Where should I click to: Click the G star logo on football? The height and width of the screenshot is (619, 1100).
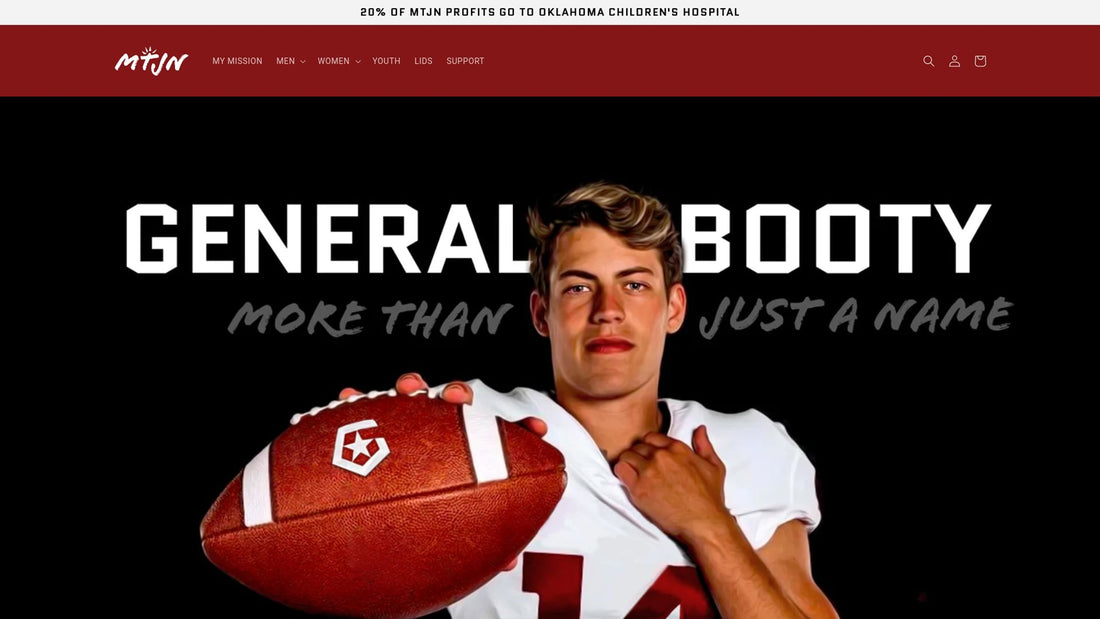360,447
